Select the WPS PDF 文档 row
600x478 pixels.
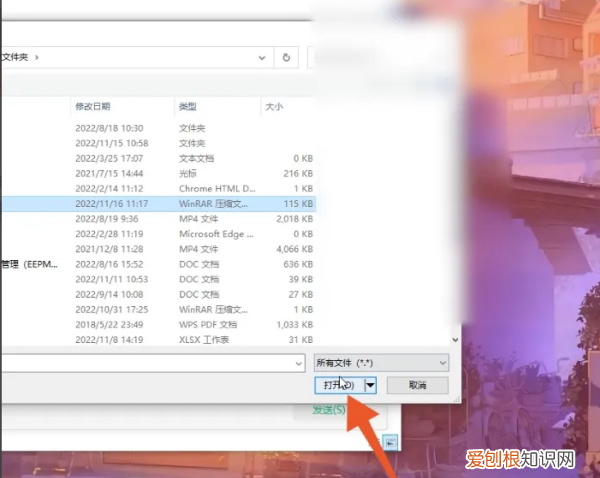[x=158, y=325]
